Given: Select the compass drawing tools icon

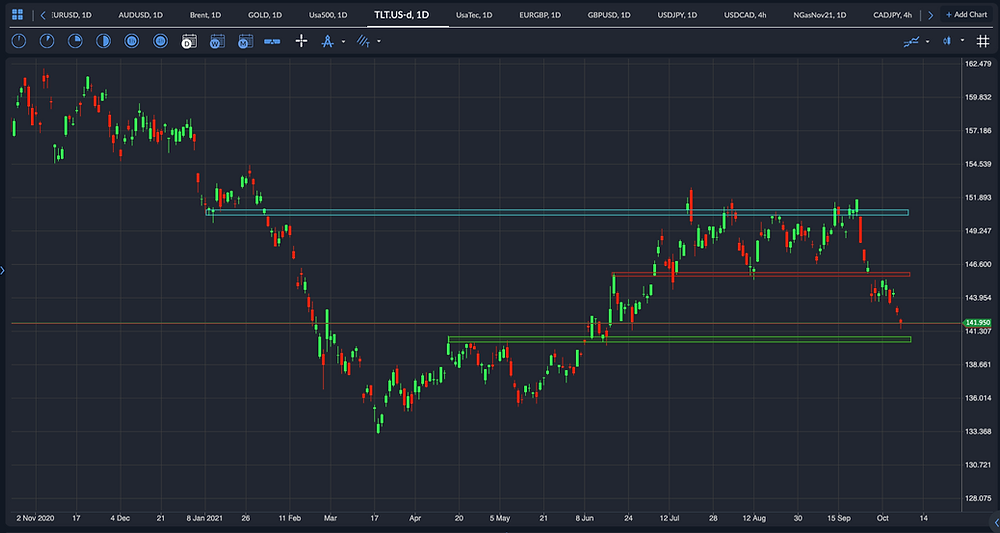Looking at the screenshot, I should coord(328,41).
